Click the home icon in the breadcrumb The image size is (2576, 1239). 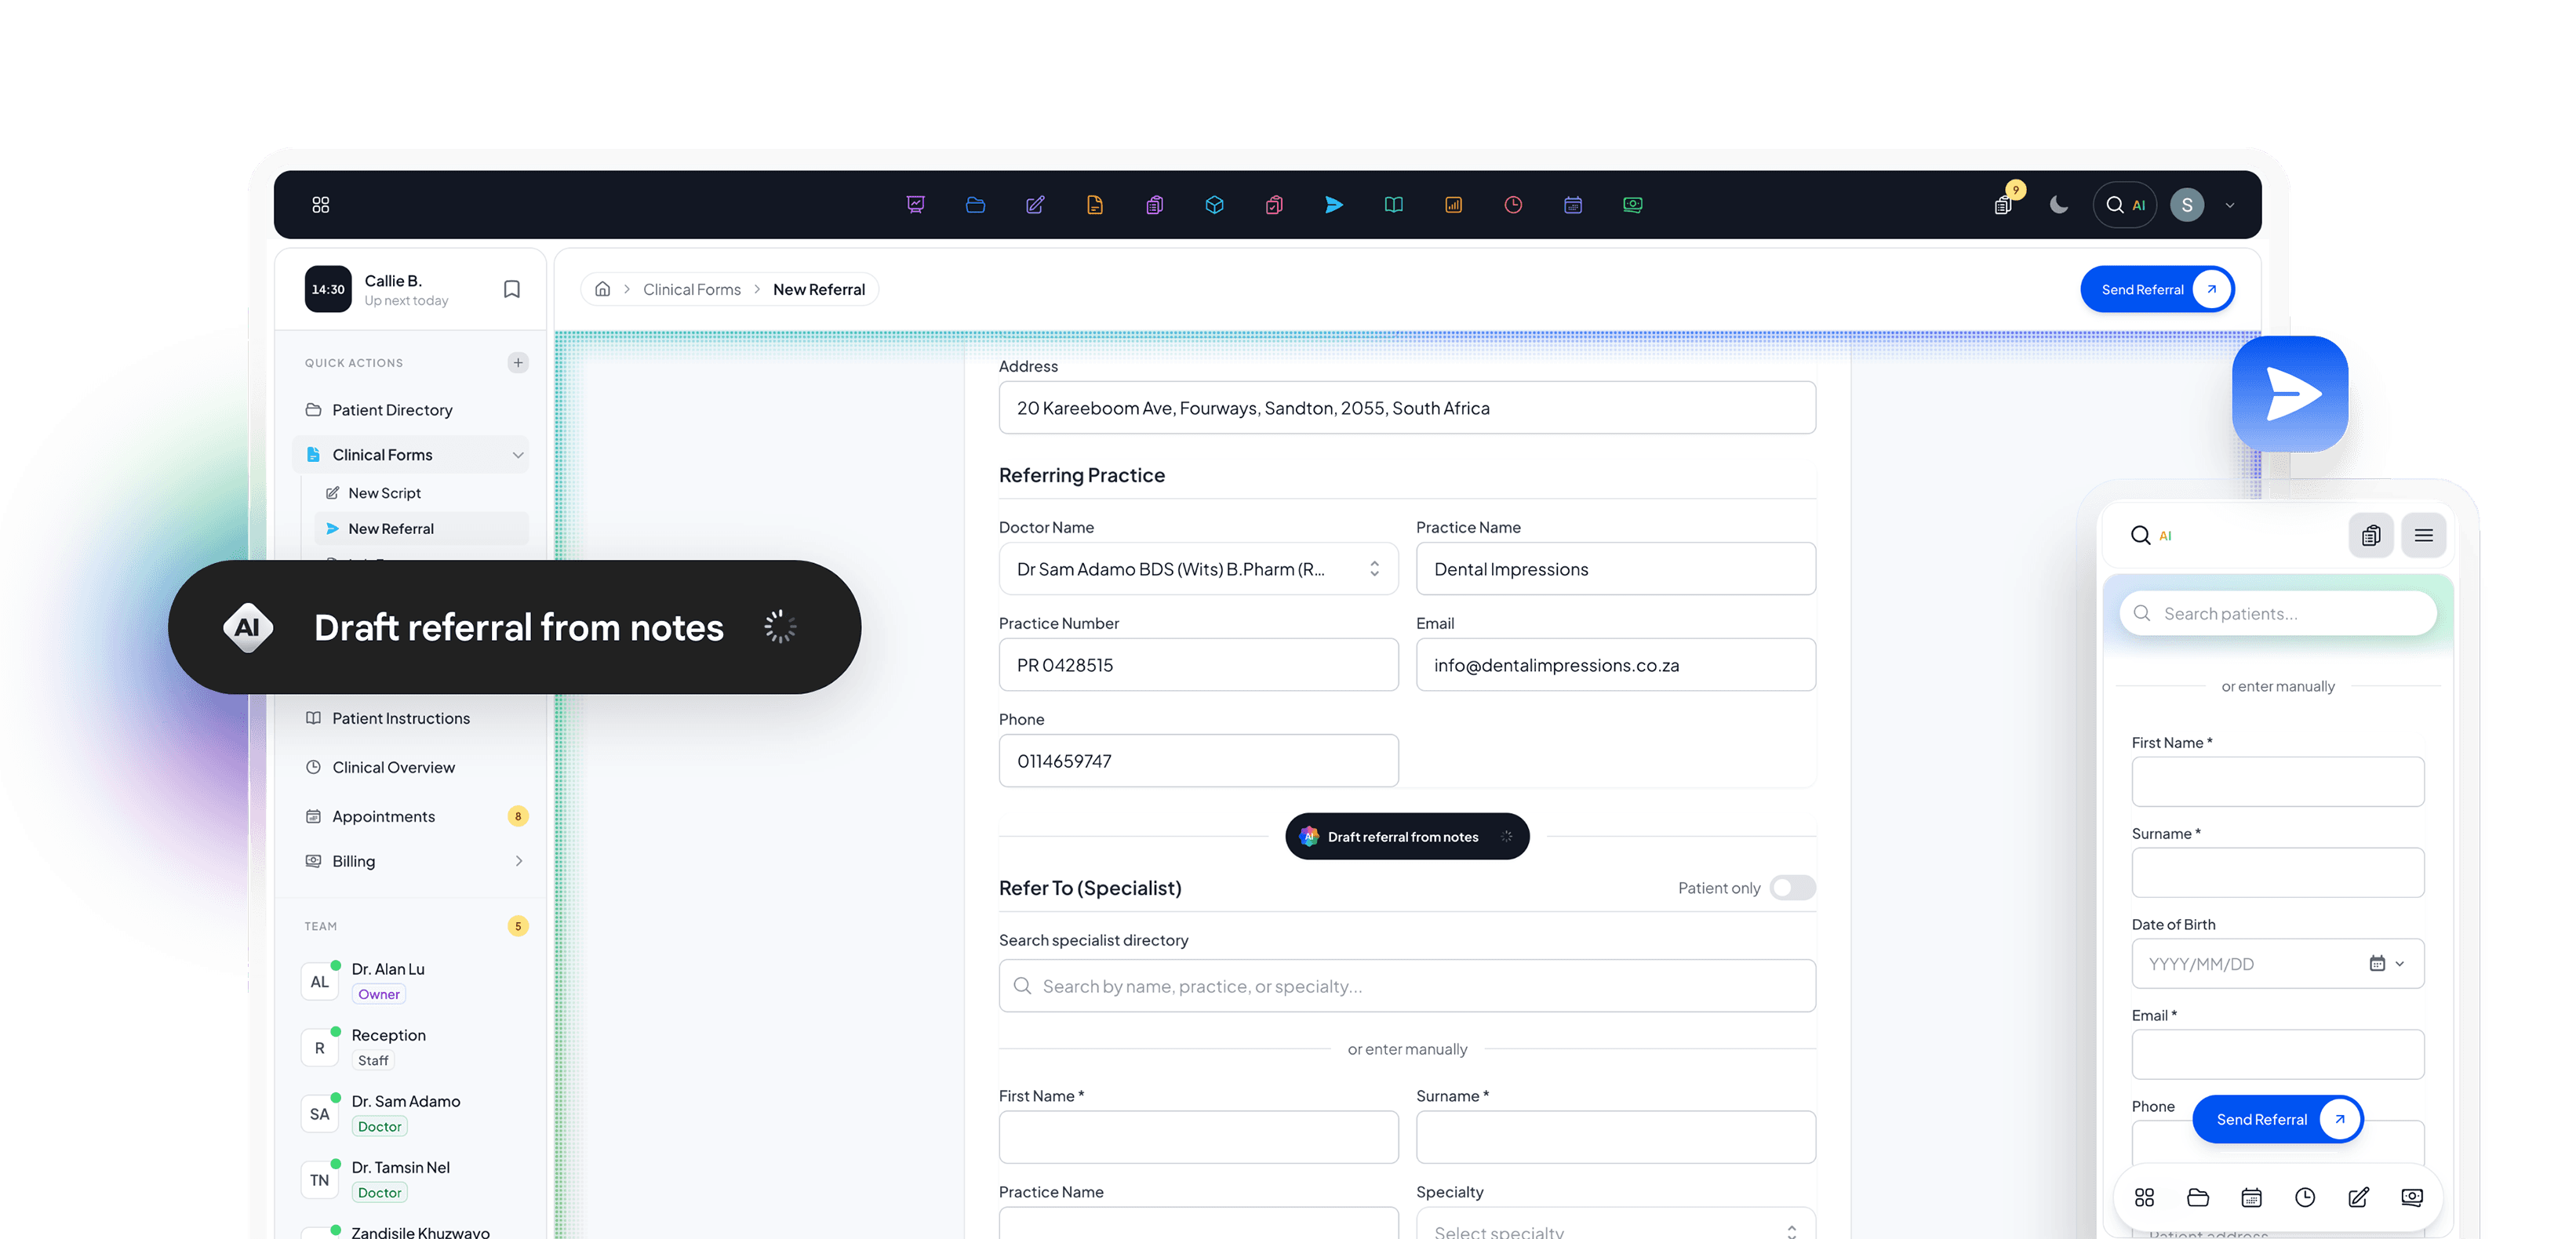(603, 289)
